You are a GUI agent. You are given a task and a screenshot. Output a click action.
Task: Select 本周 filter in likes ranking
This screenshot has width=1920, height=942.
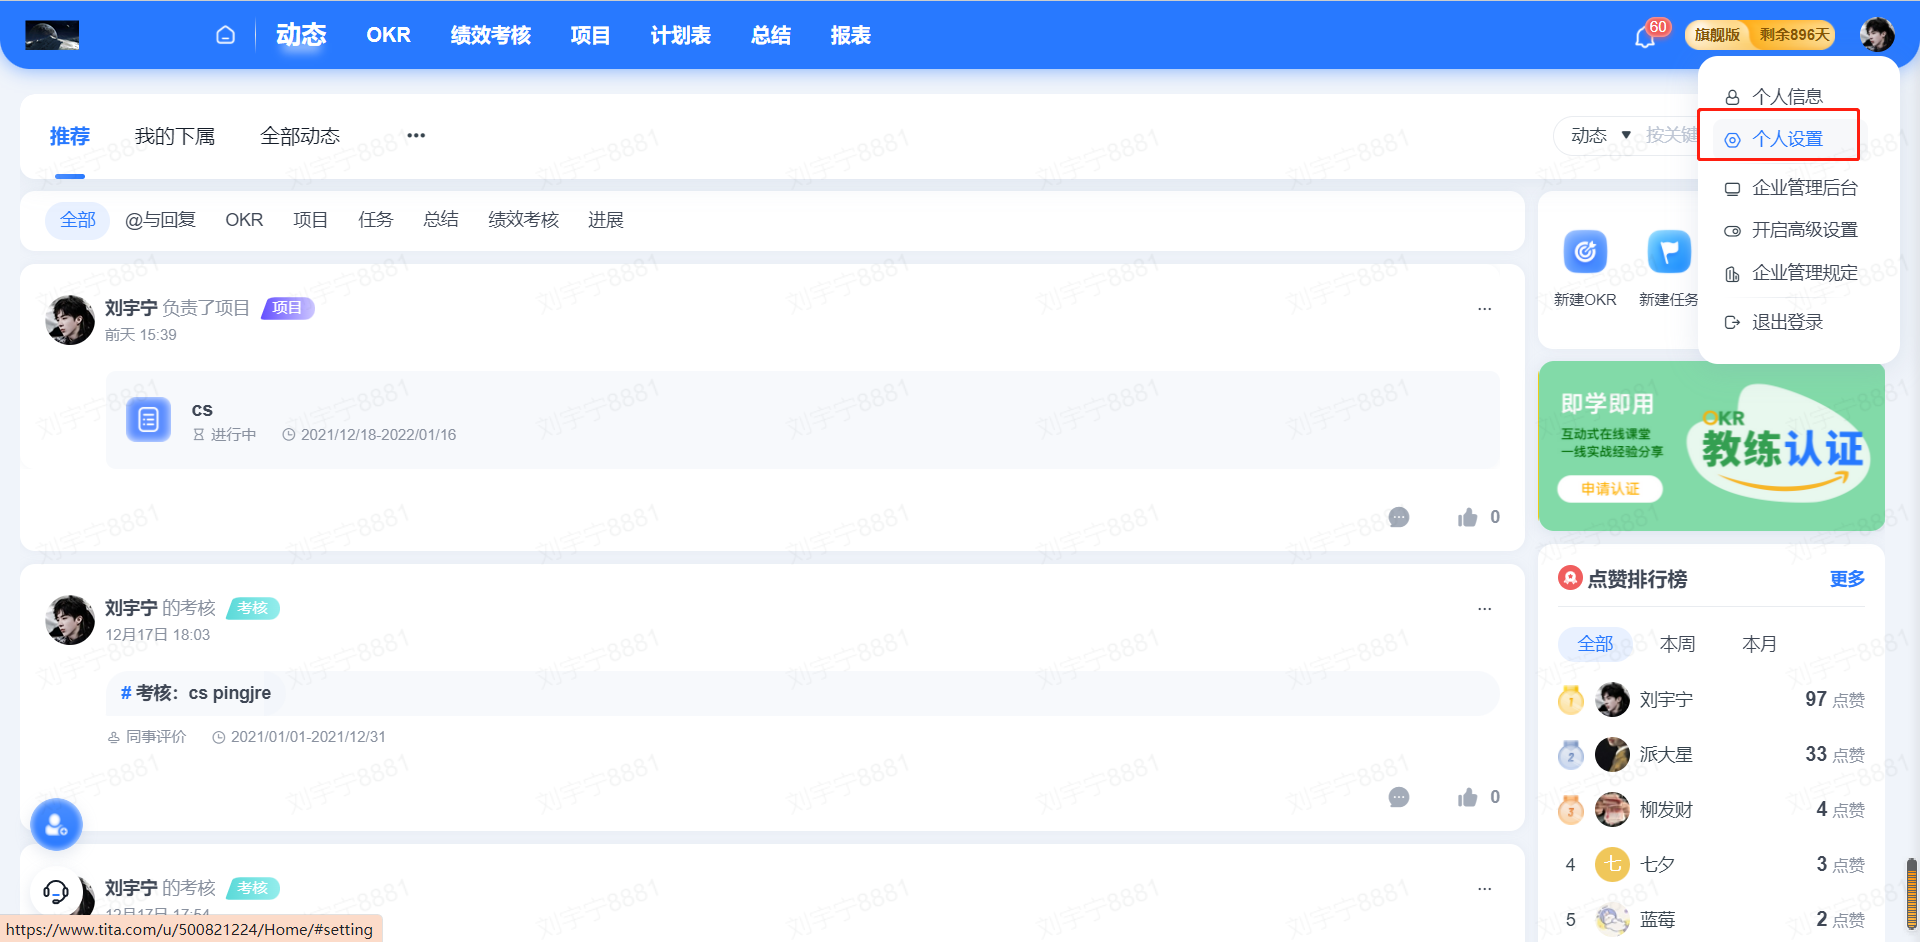(1677, 644)
